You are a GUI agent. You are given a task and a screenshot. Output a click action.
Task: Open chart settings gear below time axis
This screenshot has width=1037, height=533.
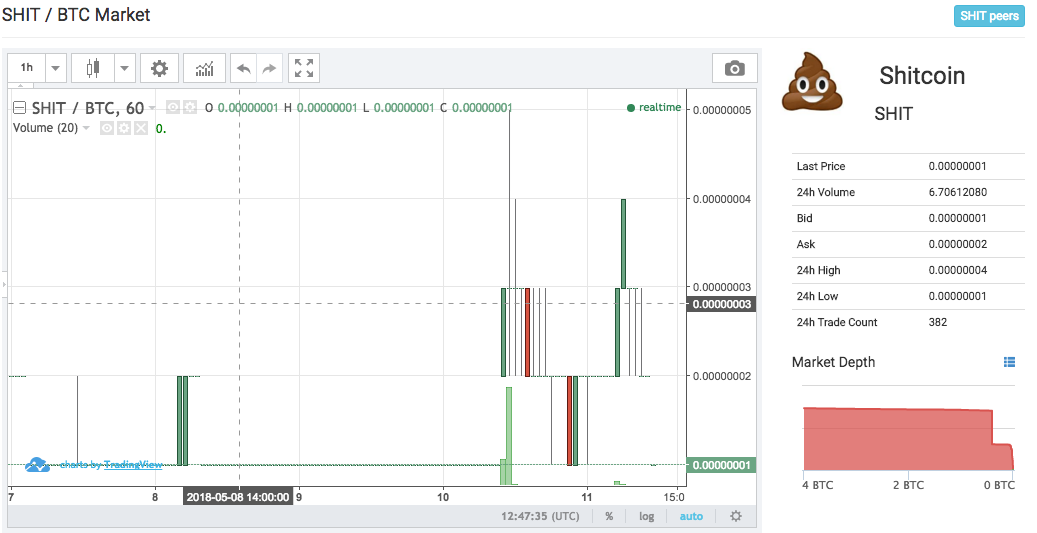tap(736, 516)
